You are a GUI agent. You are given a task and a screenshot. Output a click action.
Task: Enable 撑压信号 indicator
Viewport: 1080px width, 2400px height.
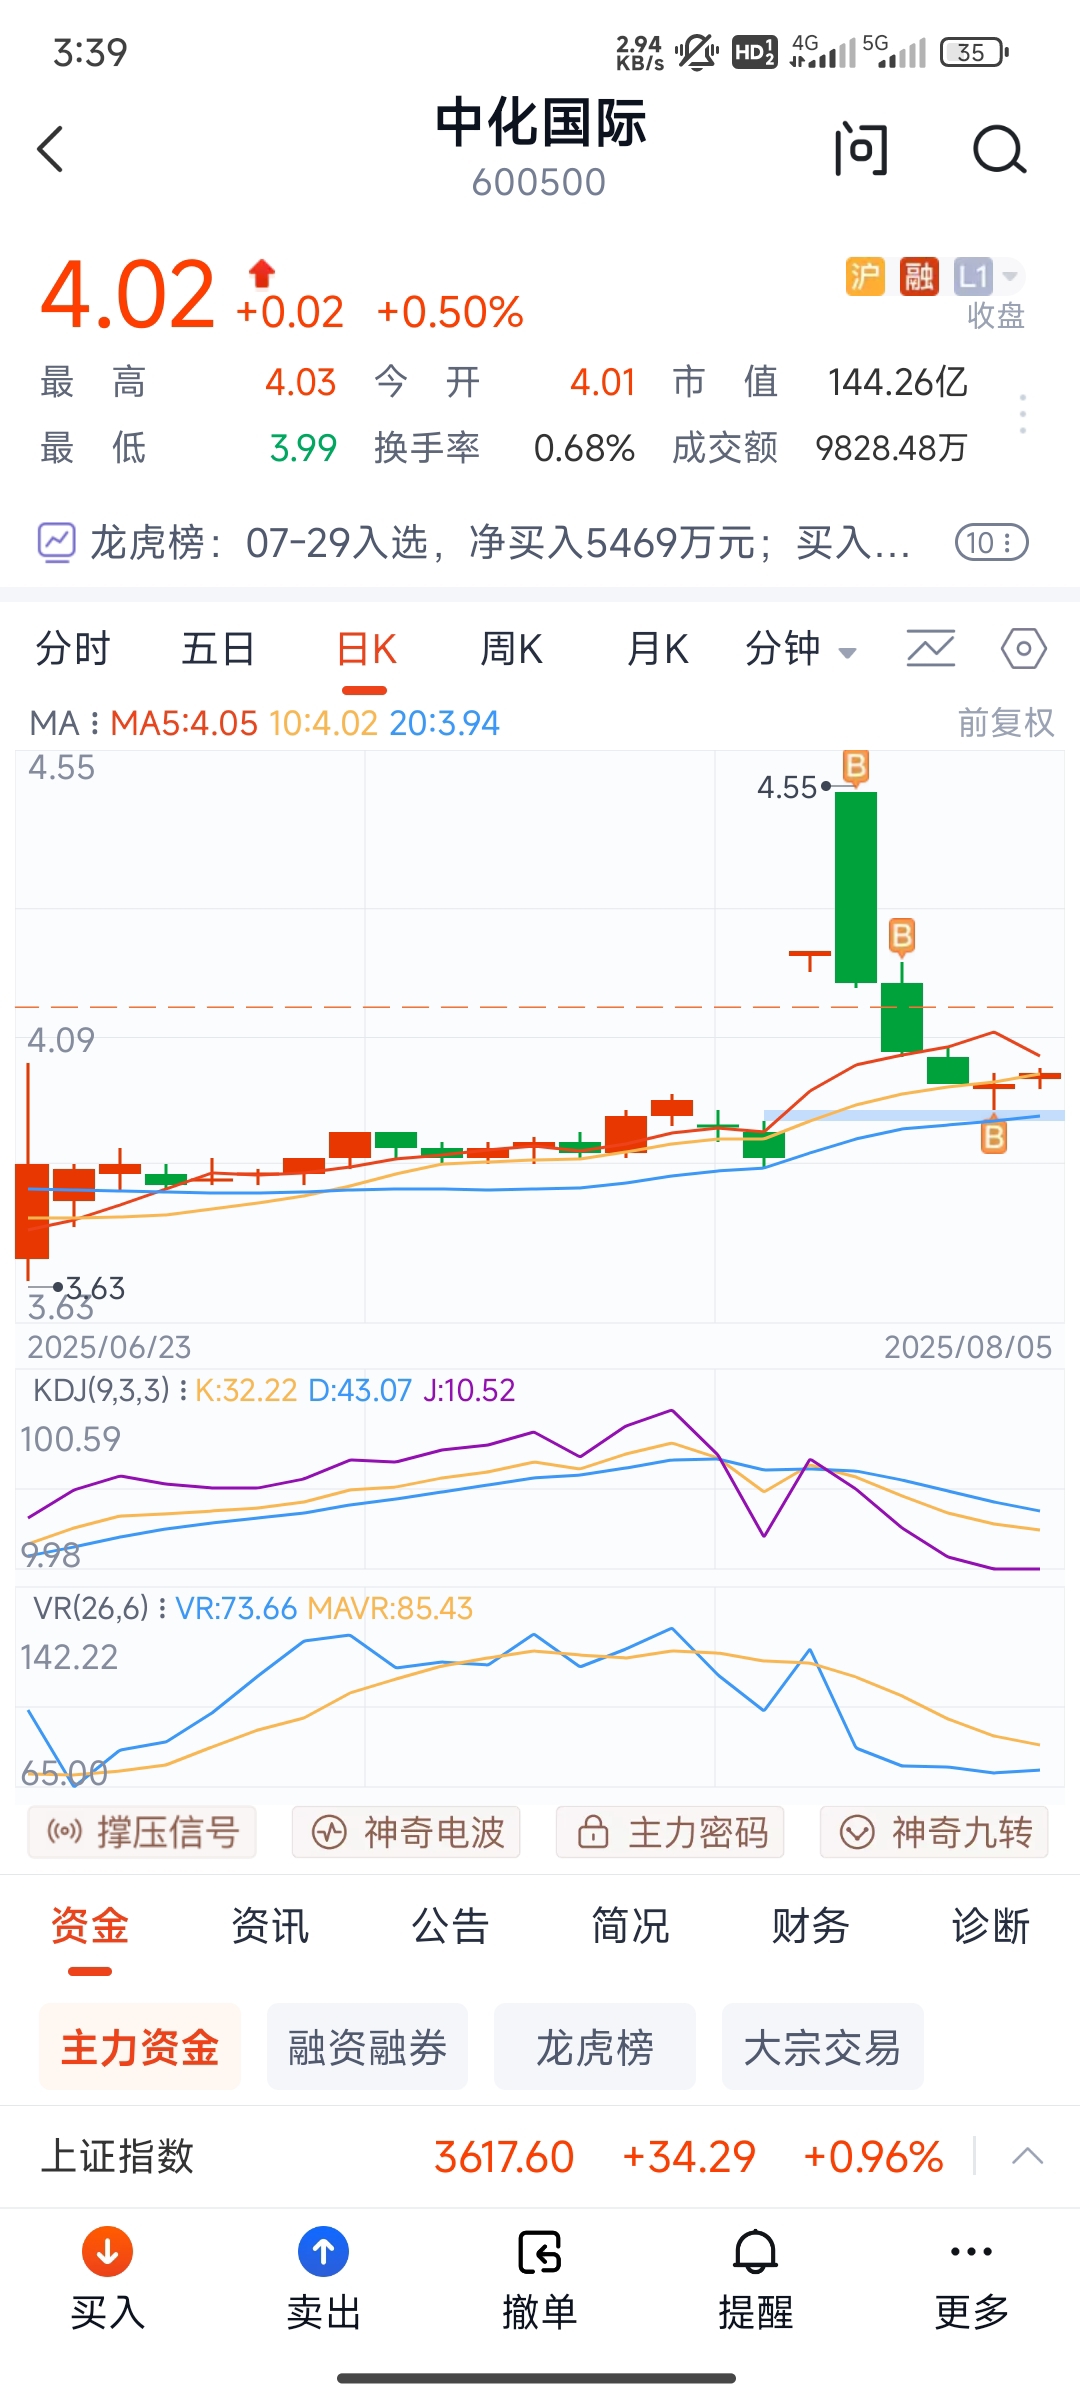(142, 1832)
